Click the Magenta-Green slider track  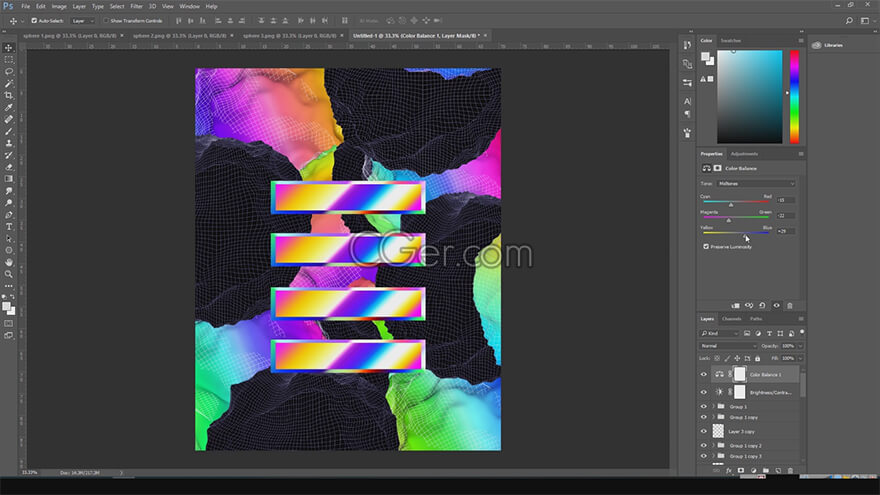(x=736, y=217)
